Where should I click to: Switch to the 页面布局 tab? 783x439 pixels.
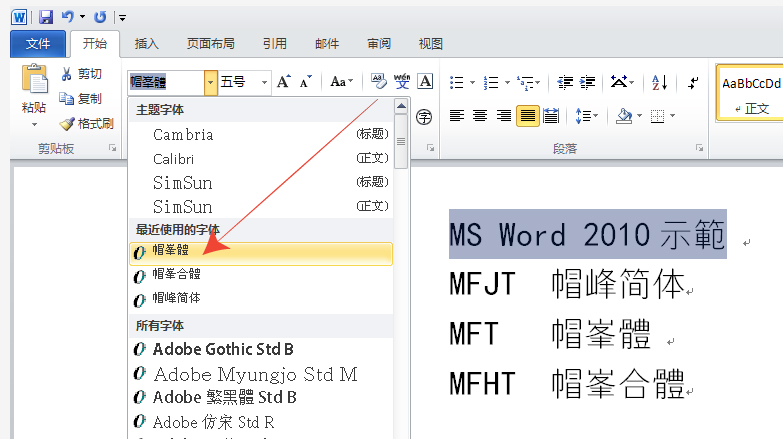(210, 44)
